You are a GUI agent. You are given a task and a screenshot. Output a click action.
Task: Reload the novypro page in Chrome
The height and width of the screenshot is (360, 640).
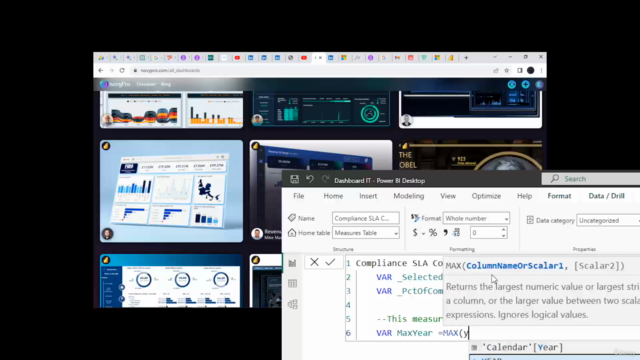122,70
